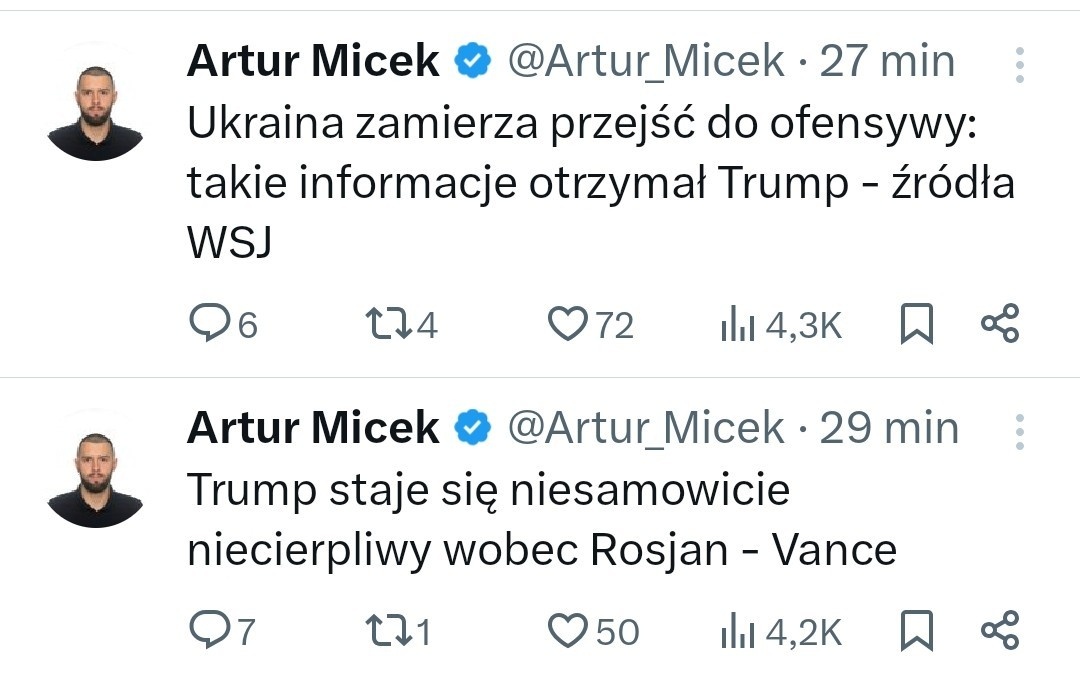Click the Artur Micek name on second tweet

pos(313,428)
